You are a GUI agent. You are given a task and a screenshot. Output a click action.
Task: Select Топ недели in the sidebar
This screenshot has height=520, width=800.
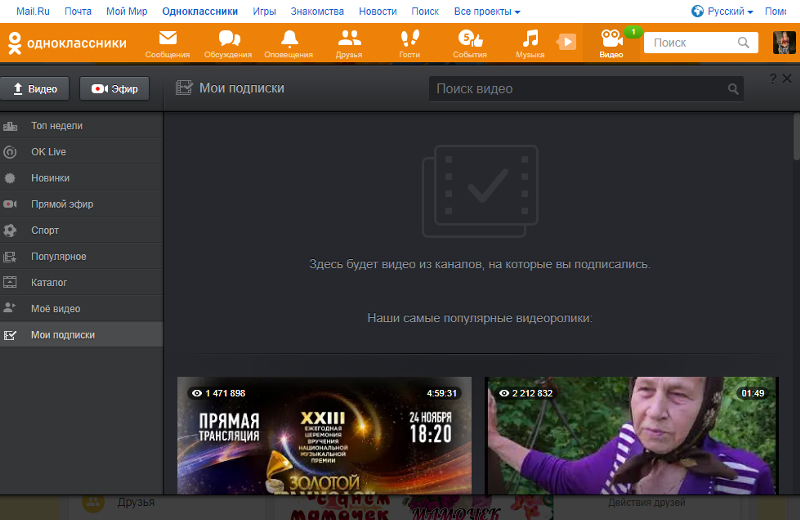coord(57,126)
